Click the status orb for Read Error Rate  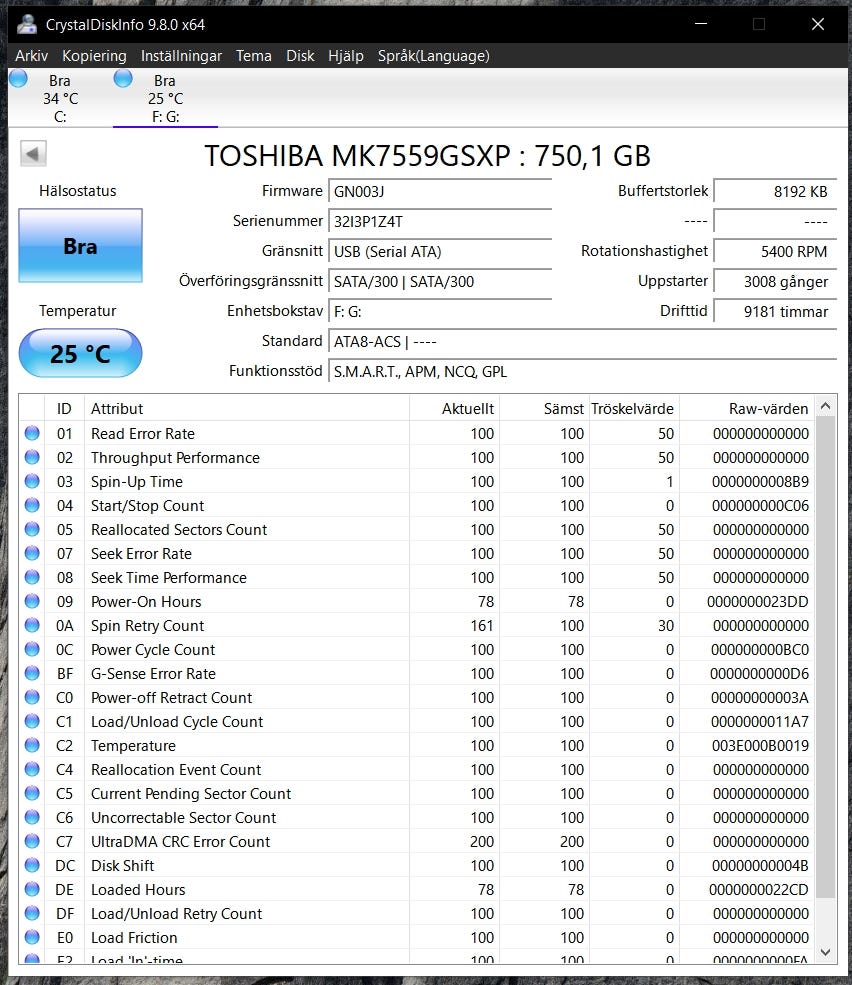tap(32, 433)
